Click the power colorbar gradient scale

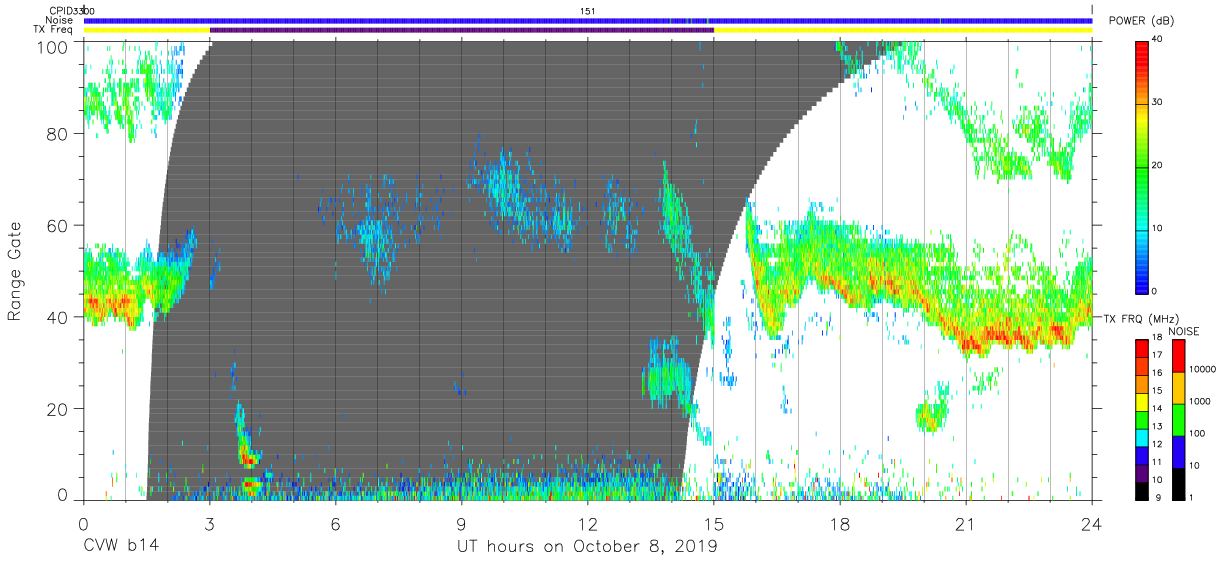pyautogui.click(x=1142, y=166)
